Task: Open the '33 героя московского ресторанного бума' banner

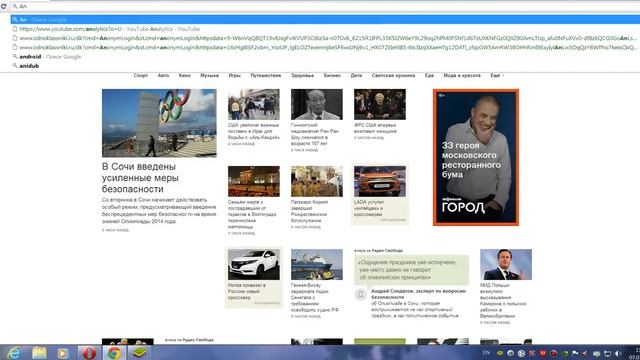Action: point(476,157)
